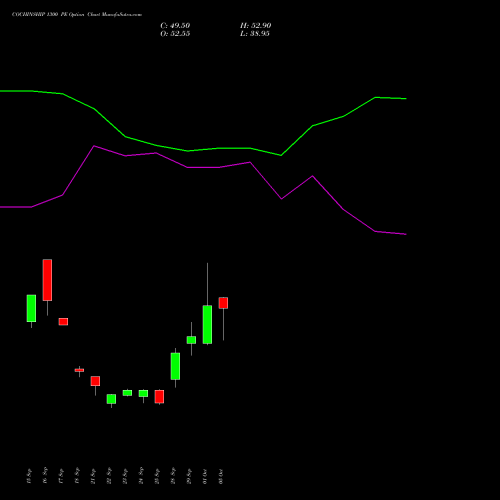This screenshot has width=500, height=500.
Task: Click the 29 Sep date label
Action: click(189, 476)
